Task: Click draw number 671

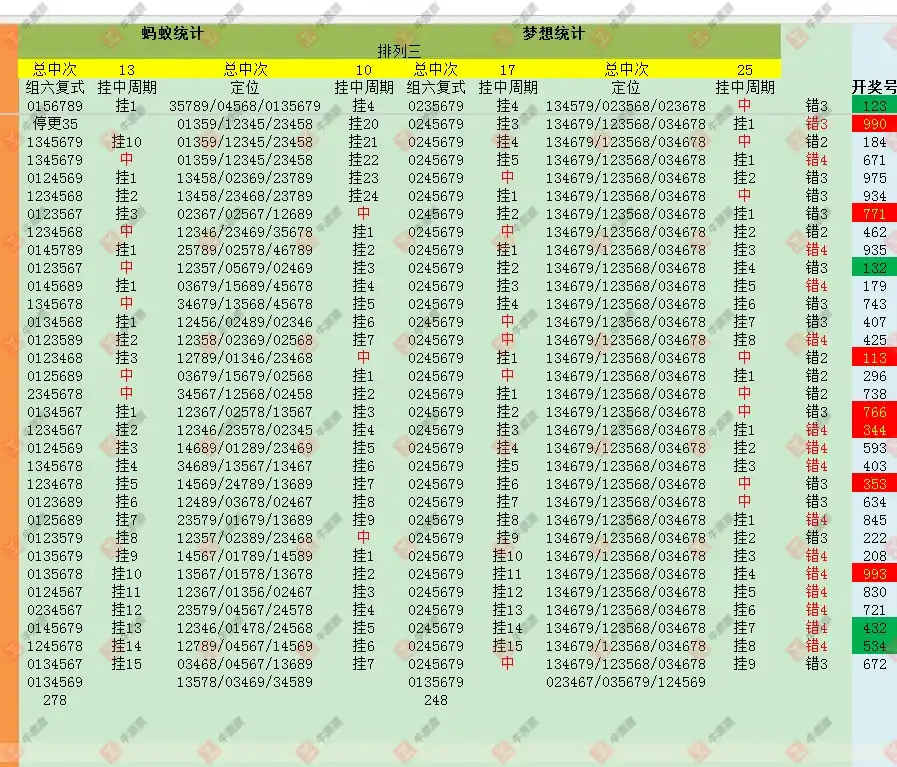Action: point(875,160)
